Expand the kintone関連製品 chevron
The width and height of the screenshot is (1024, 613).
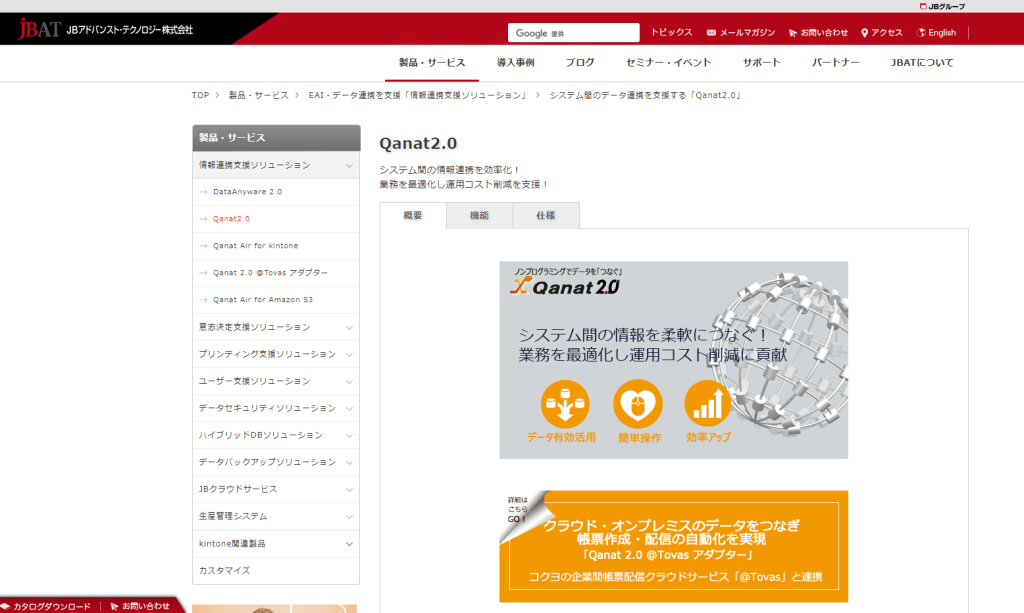click(x=349, y=544)
